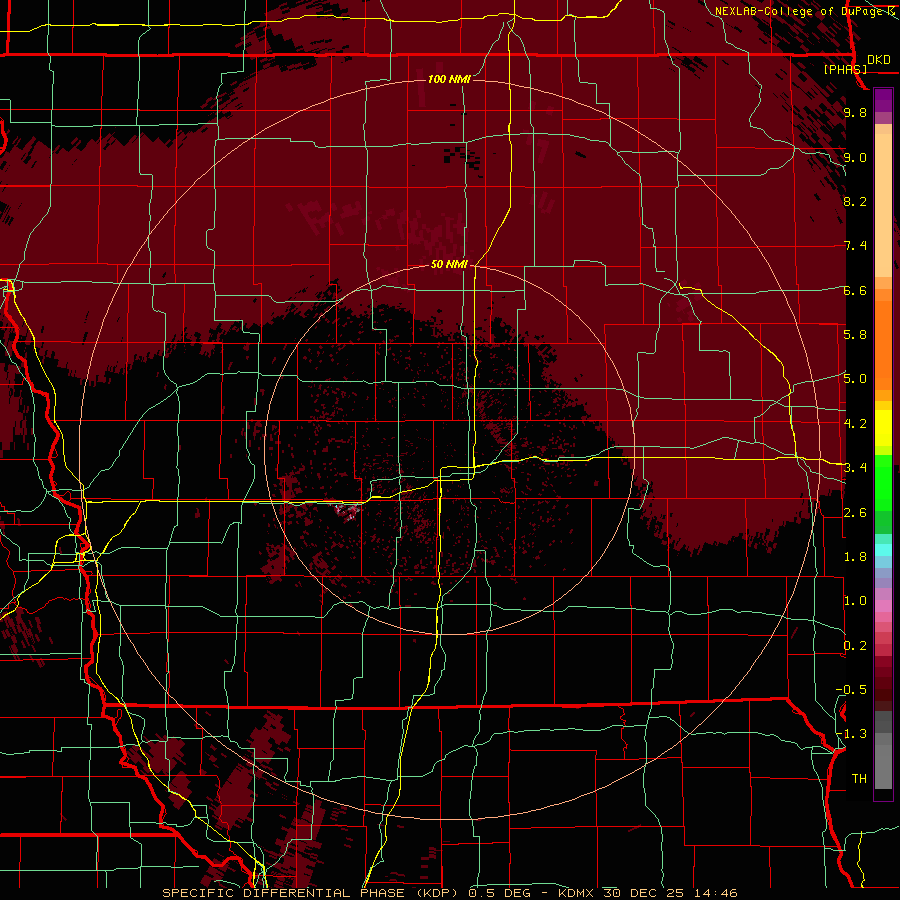Image resolution: width=900 pixels, height=900 pixels.
Task: Click the "NEXLAB-College of DuPage" credit text
Action: [x=800, y=11]
